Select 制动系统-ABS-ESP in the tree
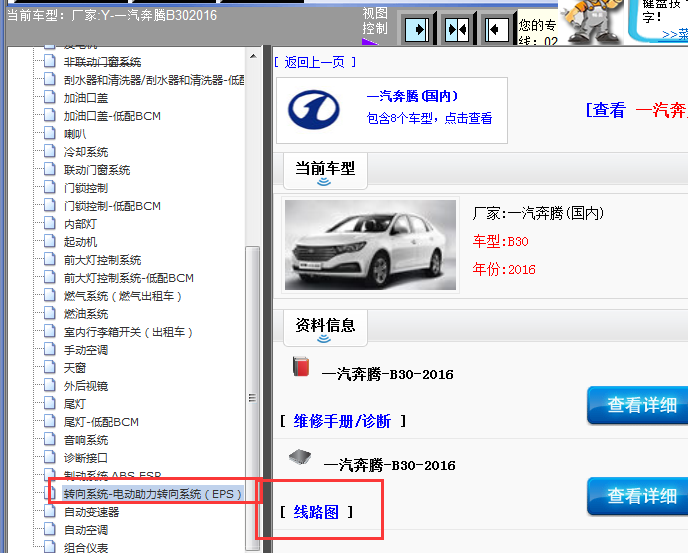The height and width of the screenshot is (553, 688). pyautogui.click(x=112, y=475)
